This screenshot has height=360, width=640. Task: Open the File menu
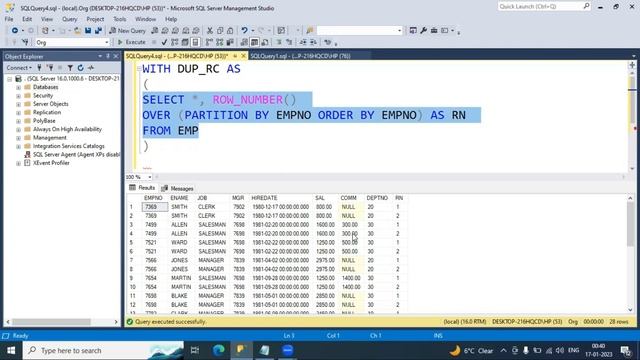tap(9, 19)
